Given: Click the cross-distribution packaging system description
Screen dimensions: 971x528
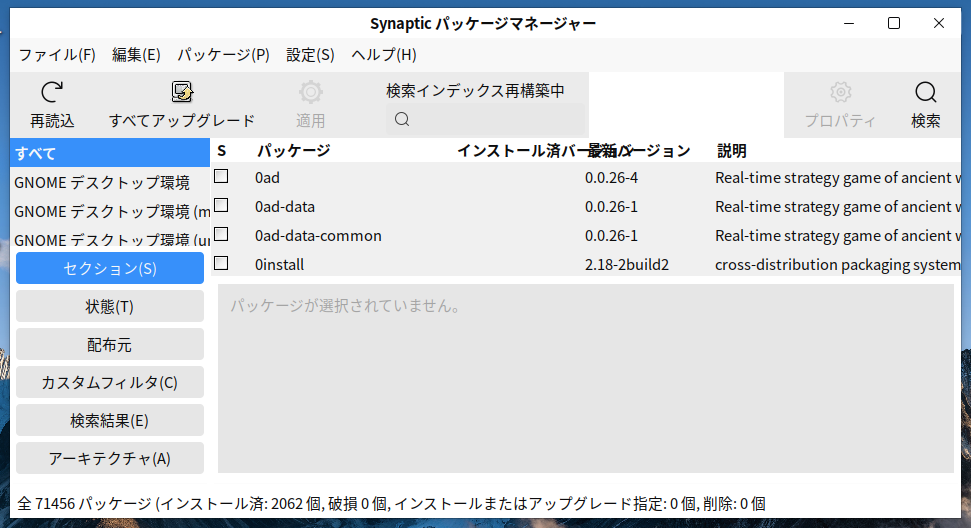Looking at the screenshot, I should [837, 265].
